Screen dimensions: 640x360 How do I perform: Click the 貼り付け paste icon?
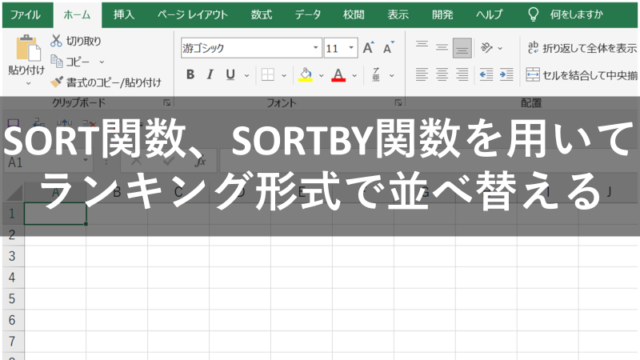click(x=28, y=48)
